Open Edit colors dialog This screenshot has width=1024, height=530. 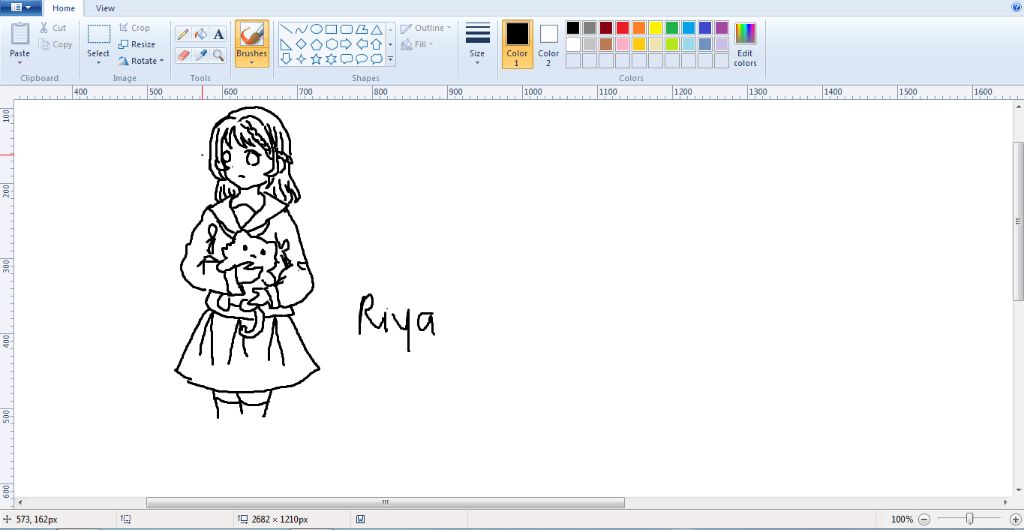tap(745, 44)
